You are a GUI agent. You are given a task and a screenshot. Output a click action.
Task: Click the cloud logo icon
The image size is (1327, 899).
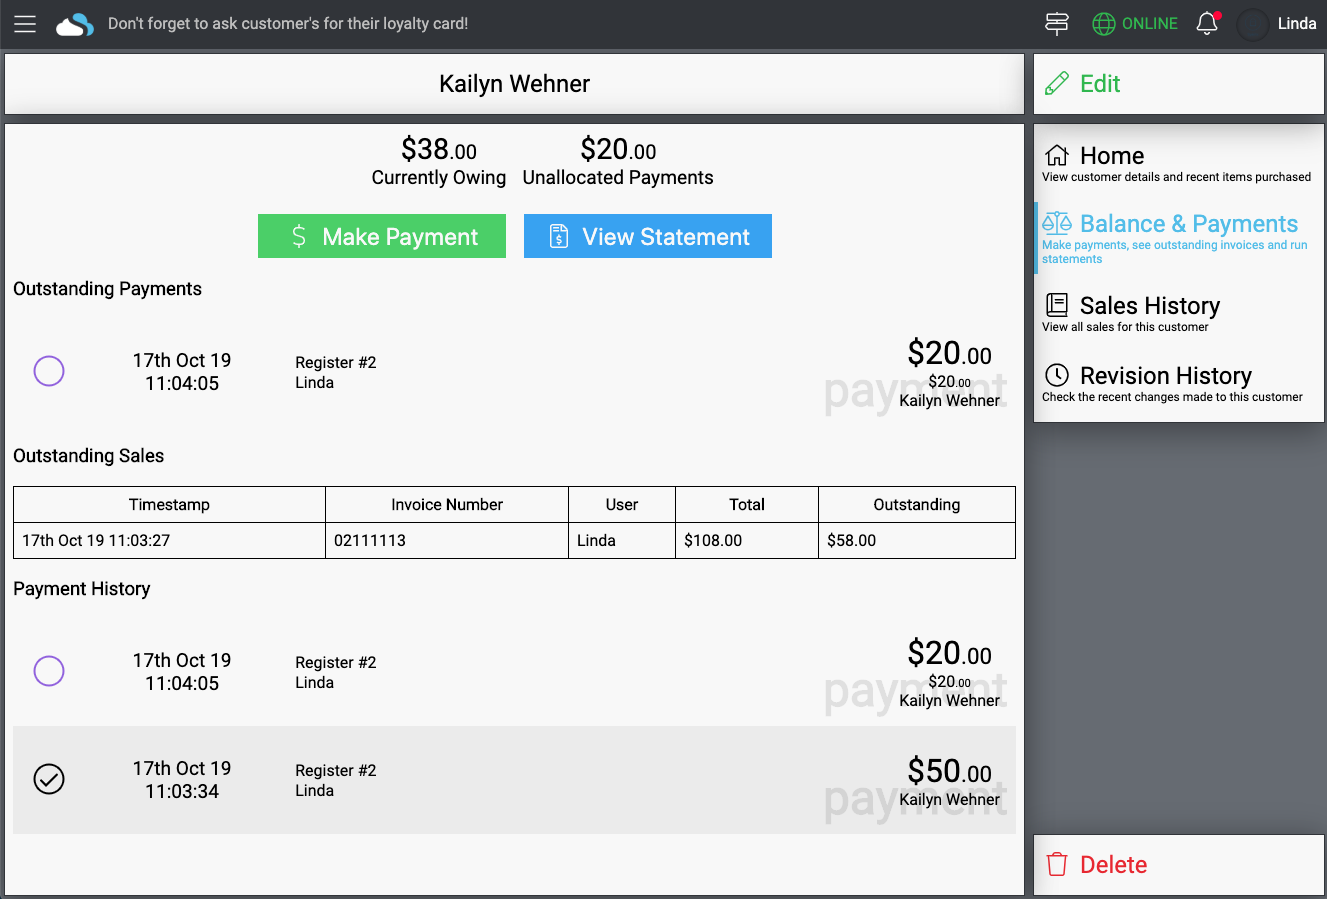[75, 24]
